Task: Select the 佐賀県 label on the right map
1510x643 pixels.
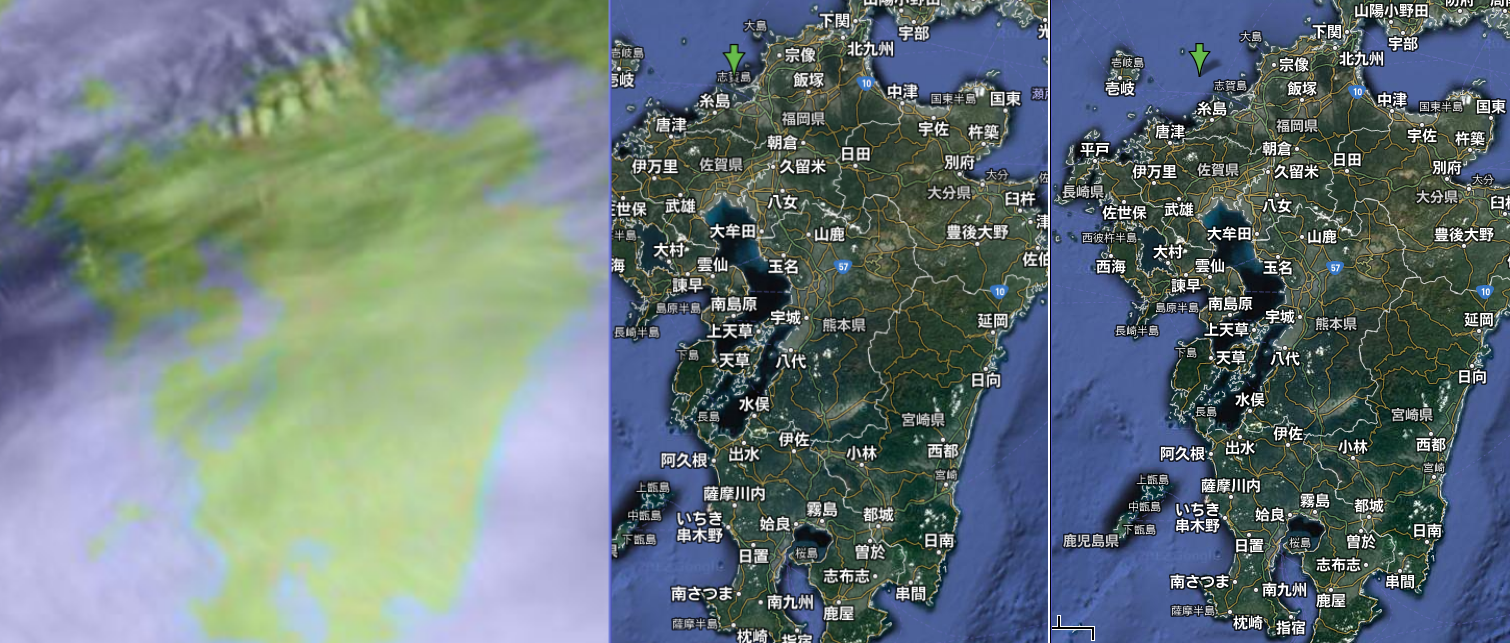Action: (1218, 171)
